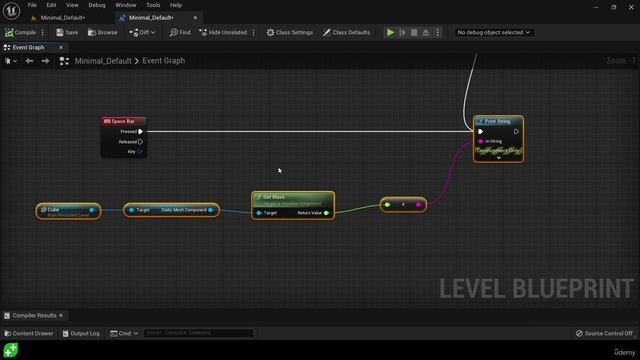
Task: Open the Cmd type dropdown
Action: [124, 333]
